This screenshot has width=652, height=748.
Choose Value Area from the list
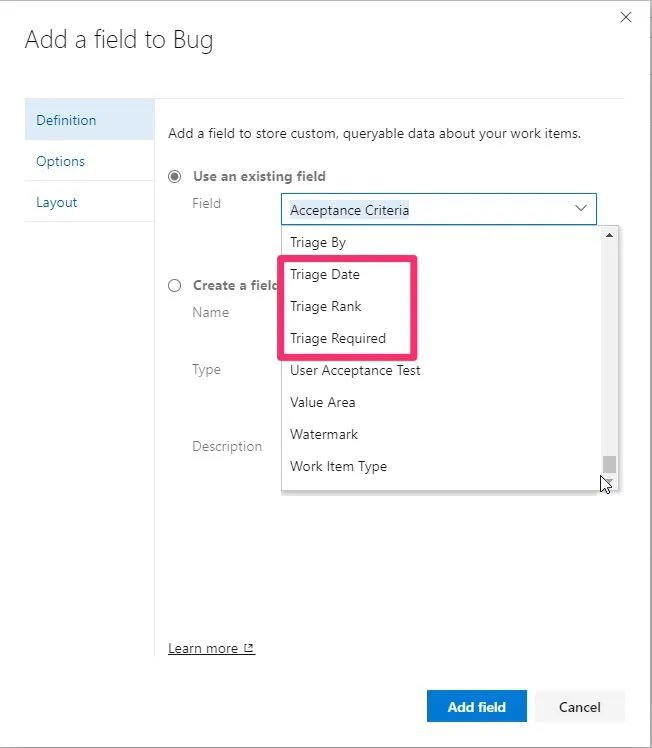(323, 402)
